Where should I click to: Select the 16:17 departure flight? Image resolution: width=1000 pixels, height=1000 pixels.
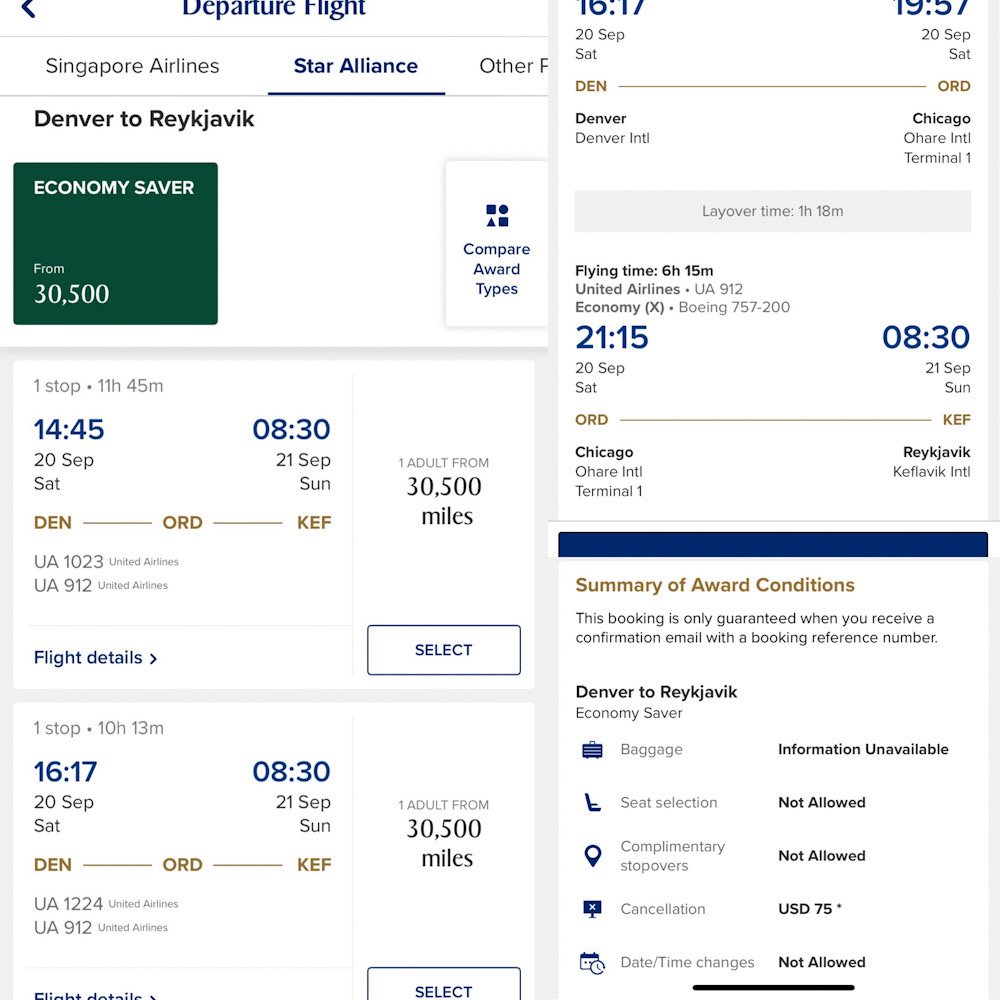tap(443, 988)
